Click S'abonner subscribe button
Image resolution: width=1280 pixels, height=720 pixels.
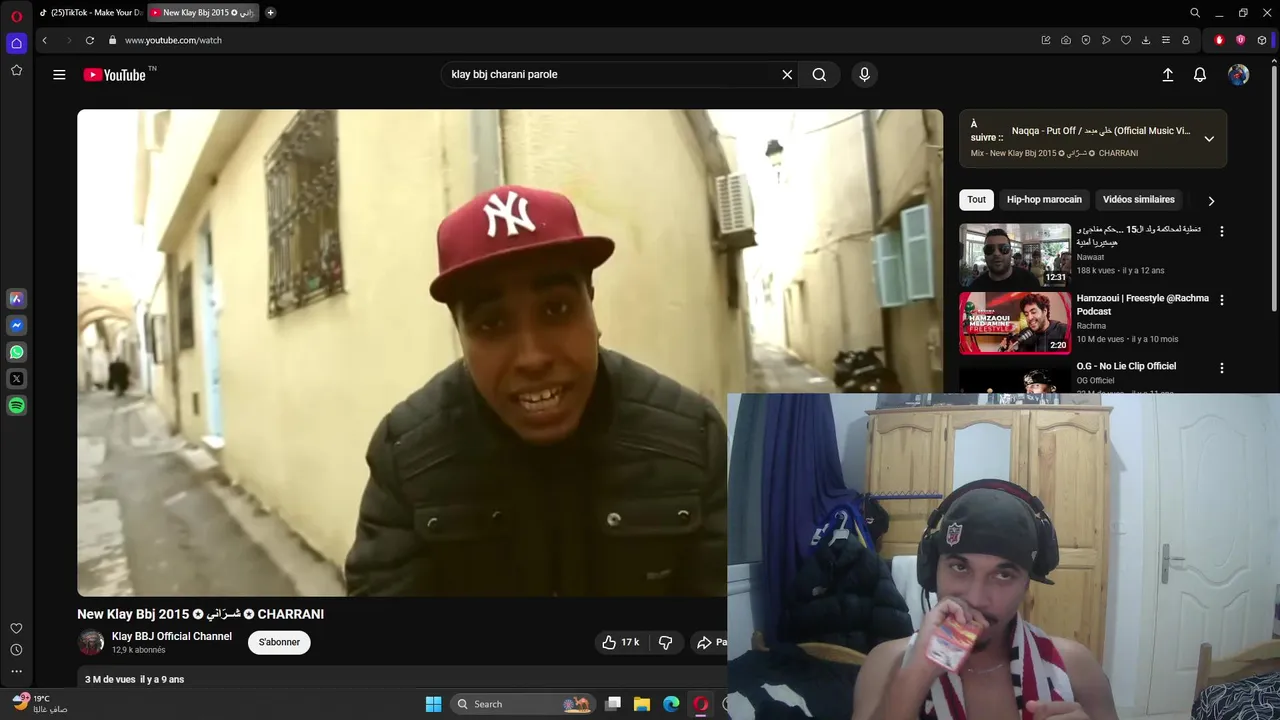[x=279, y=642]
